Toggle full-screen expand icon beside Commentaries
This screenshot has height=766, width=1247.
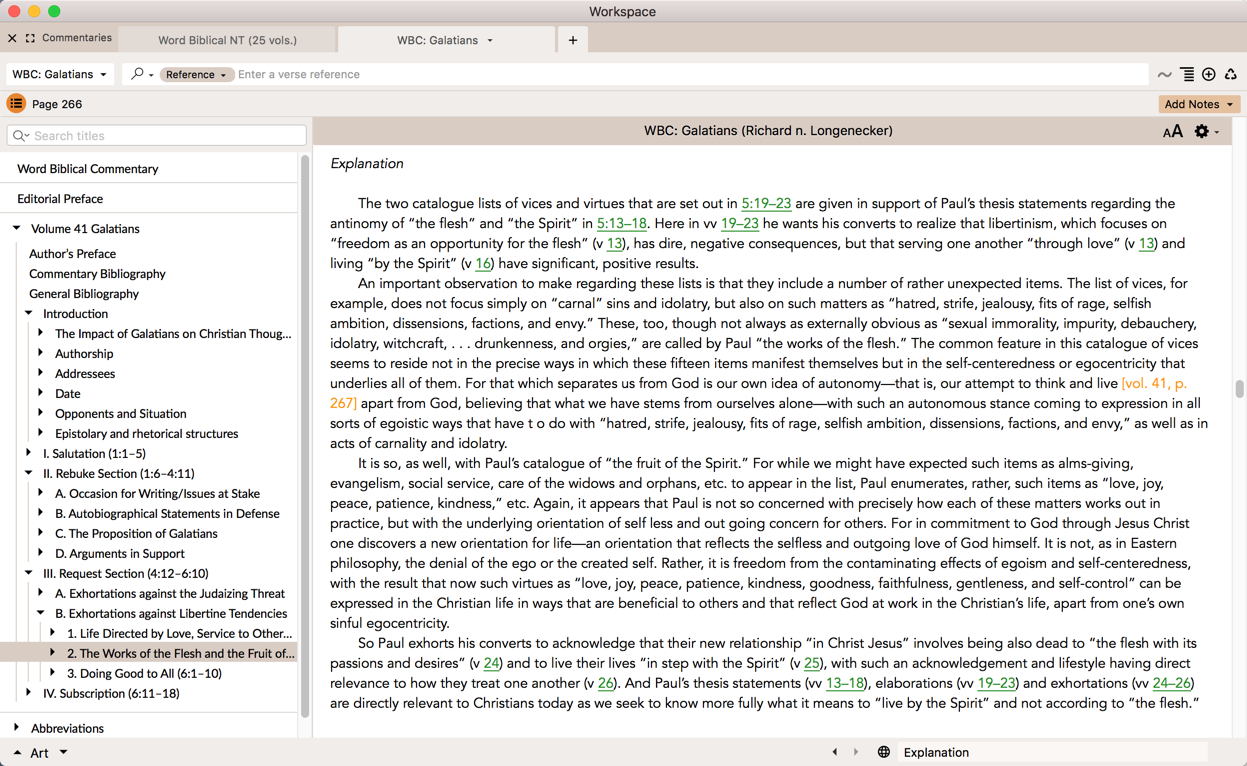[x=30, y=38]
